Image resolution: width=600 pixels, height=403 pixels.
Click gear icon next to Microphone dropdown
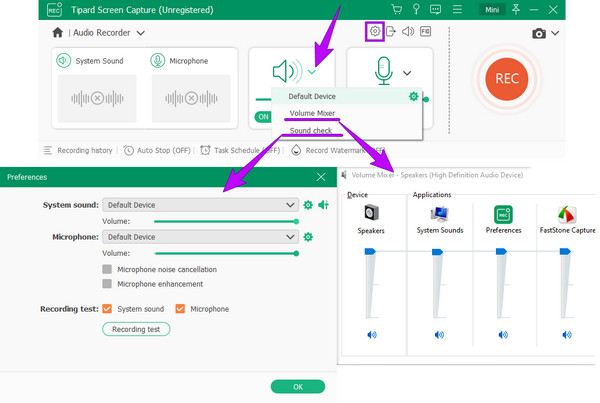tap(308, 237)
